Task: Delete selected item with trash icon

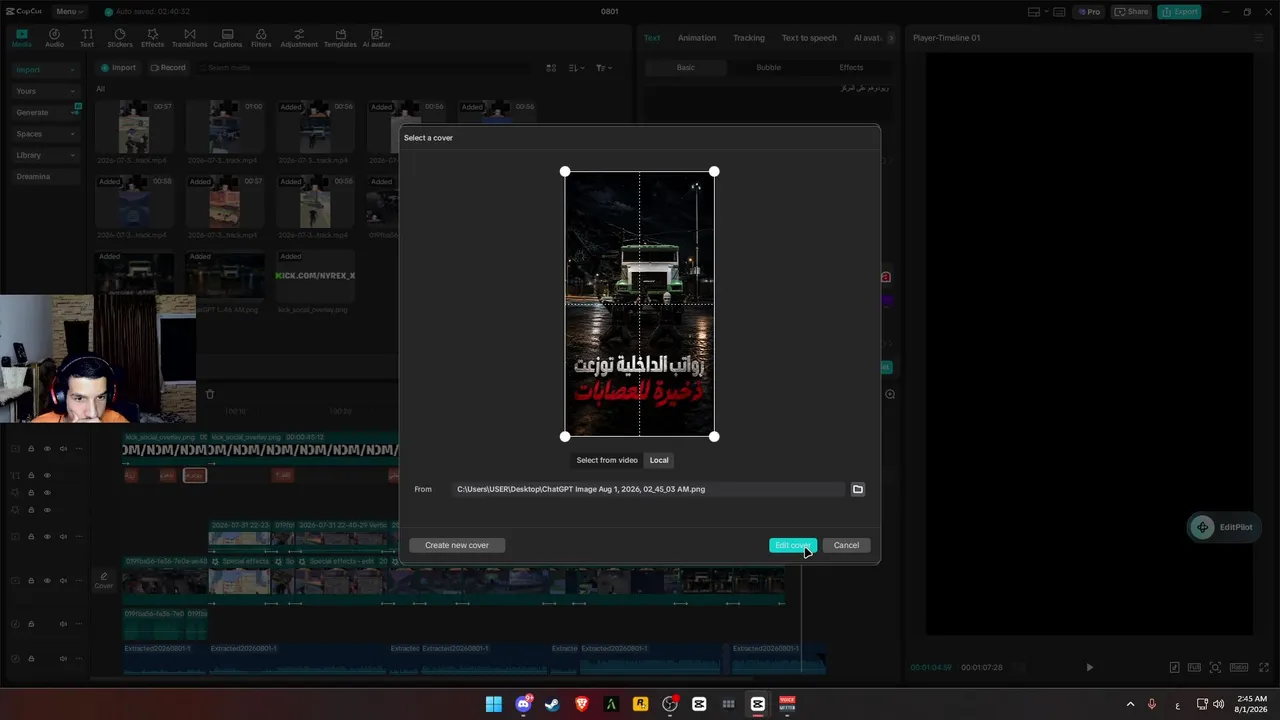Action: pyautogui.click(x=209, y=394)
